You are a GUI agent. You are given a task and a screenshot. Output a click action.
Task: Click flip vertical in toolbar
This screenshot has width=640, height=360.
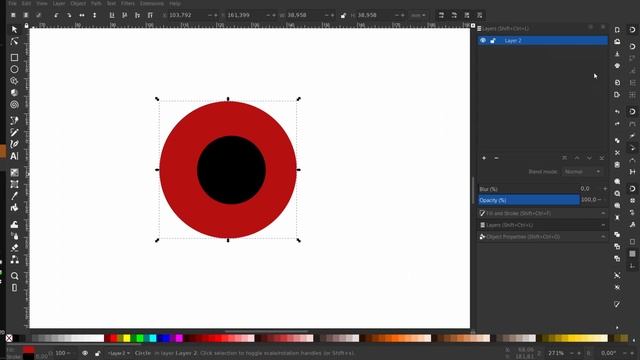[x=94, y=15]
